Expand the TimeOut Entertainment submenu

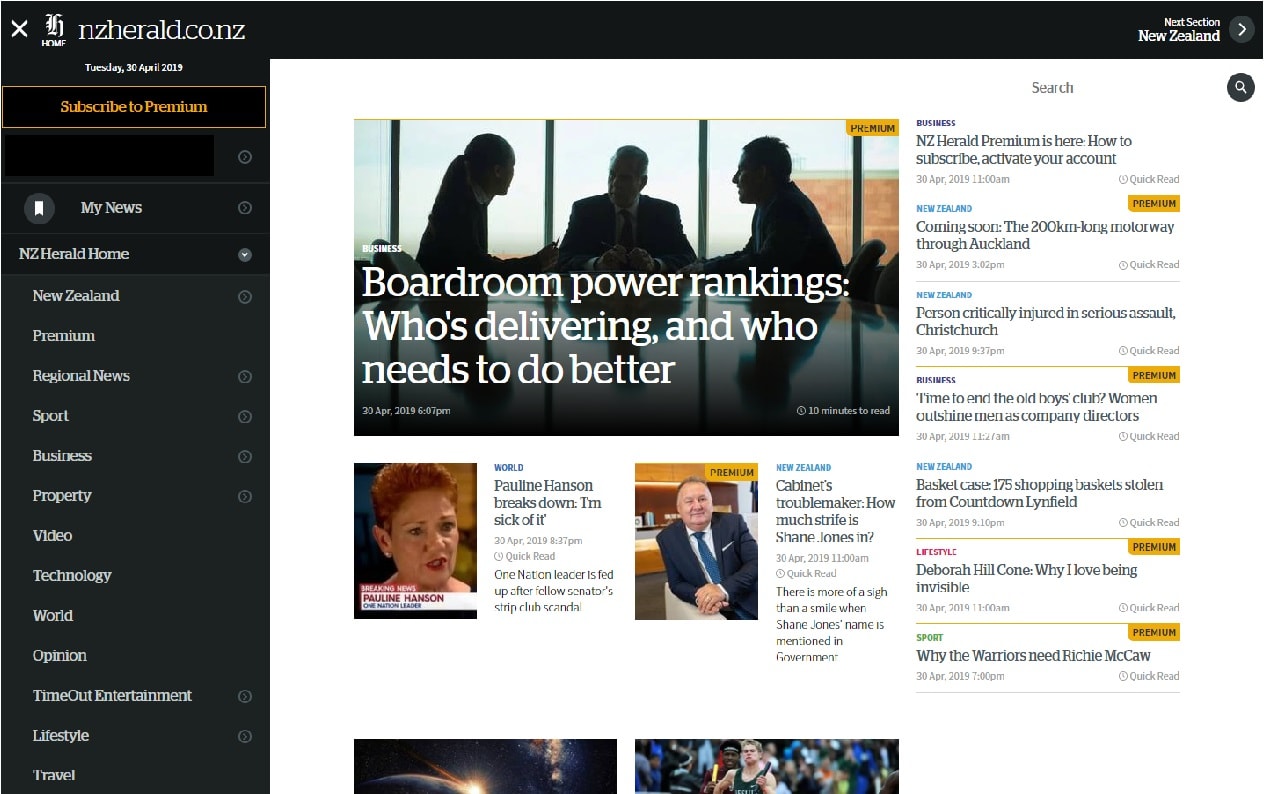[x=244, y=696]
